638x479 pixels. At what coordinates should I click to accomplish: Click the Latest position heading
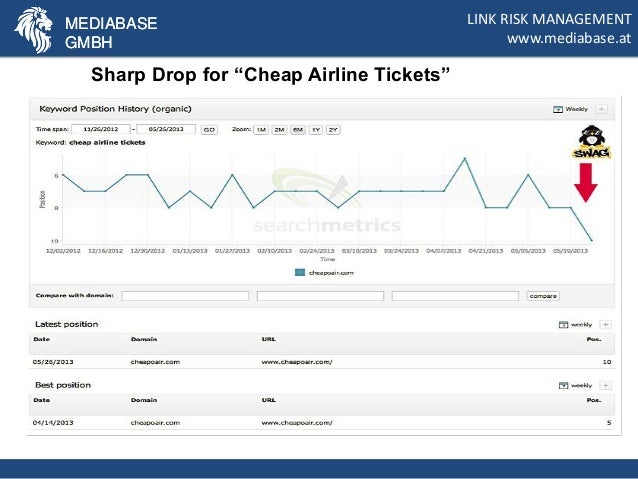(67, 324)
